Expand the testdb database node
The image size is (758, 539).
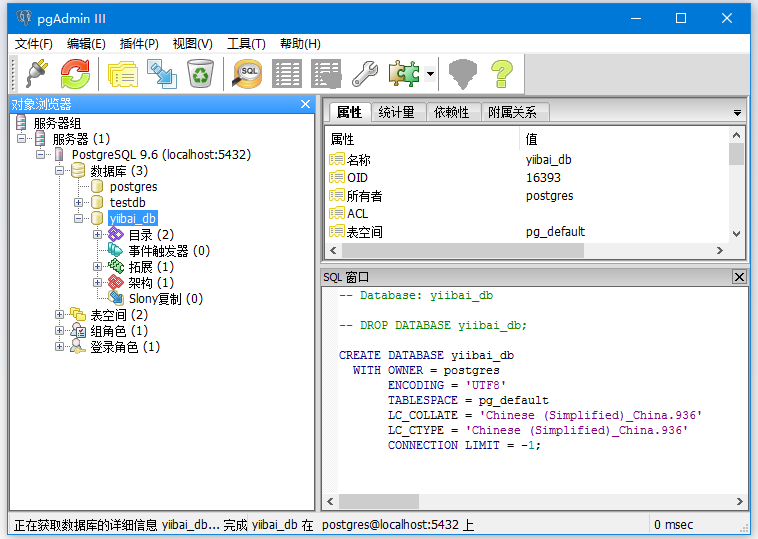(x=79, y=202)
